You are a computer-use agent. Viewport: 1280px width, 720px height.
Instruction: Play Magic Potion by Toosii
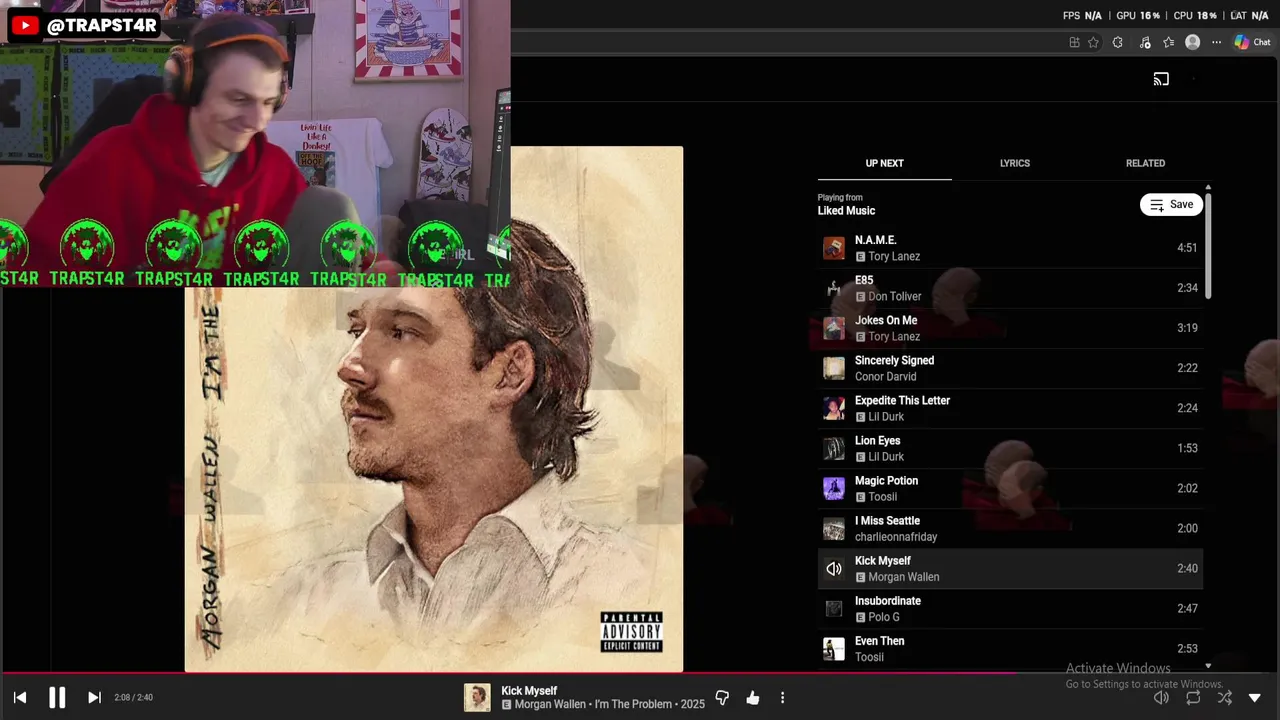click(x=1010, y=488)
